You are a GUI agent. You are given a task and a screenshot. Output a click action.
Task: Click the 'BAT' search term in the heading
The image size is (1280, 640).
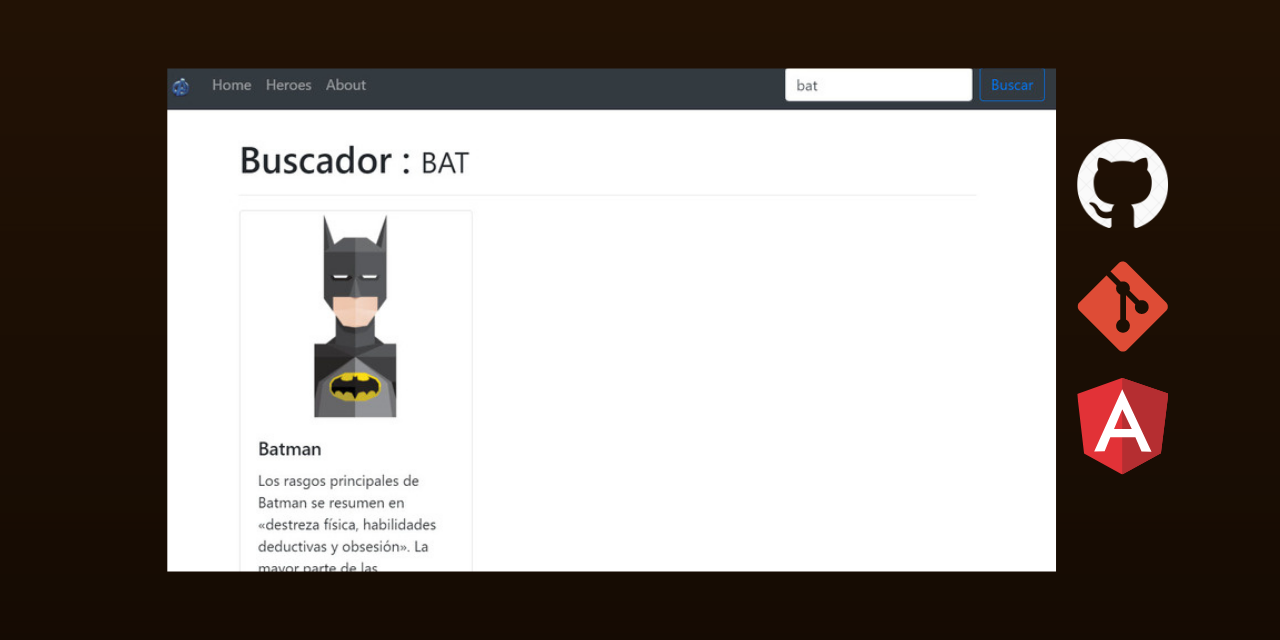tap(444, 162)
